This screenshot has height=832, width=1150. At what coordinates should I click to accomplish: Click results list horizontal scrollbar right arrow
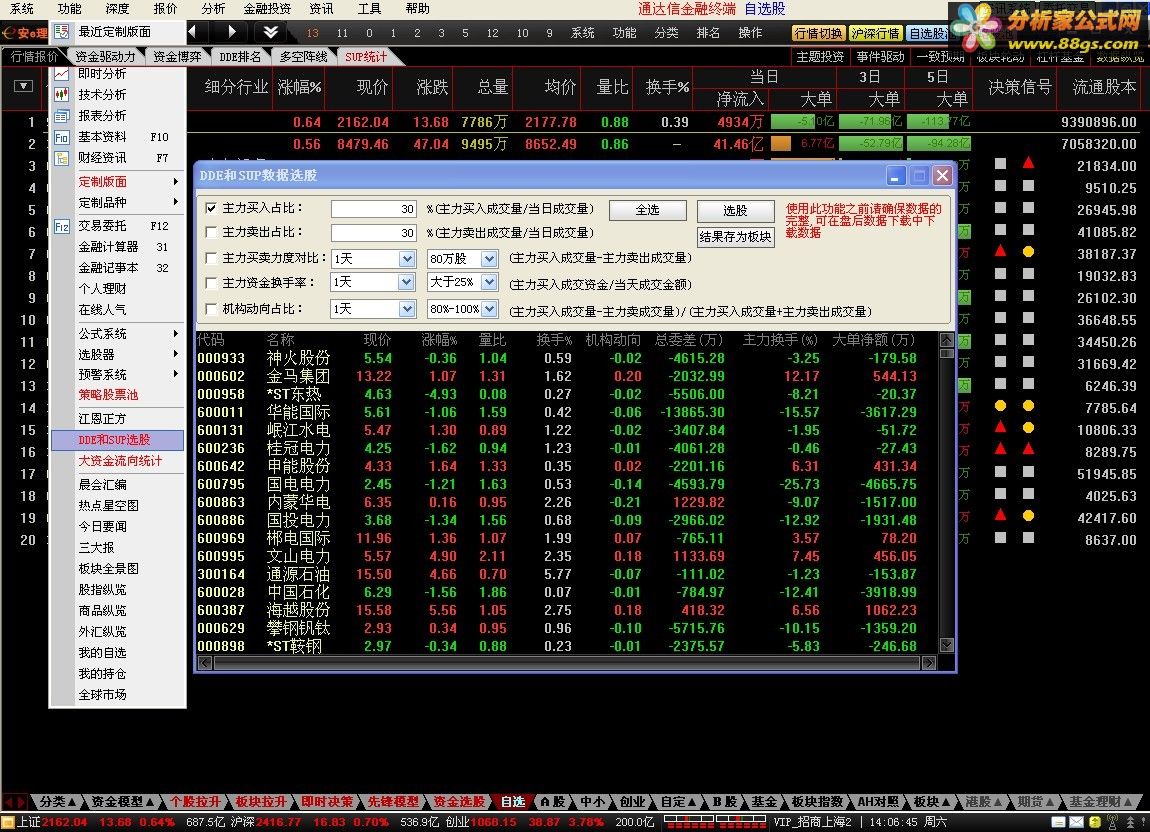pyautogui.click(x=929, y=663)
